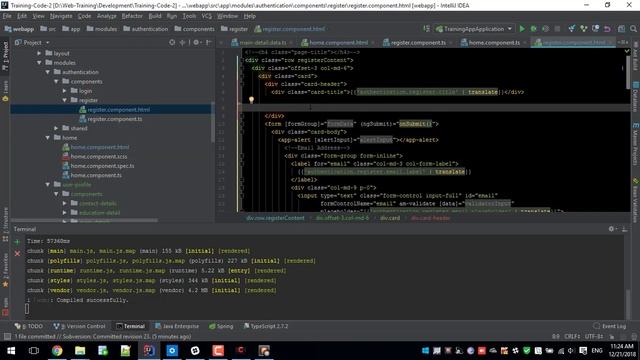Open new terminal session with green plus
Screen dimensions: 640x360
point(17,242)
